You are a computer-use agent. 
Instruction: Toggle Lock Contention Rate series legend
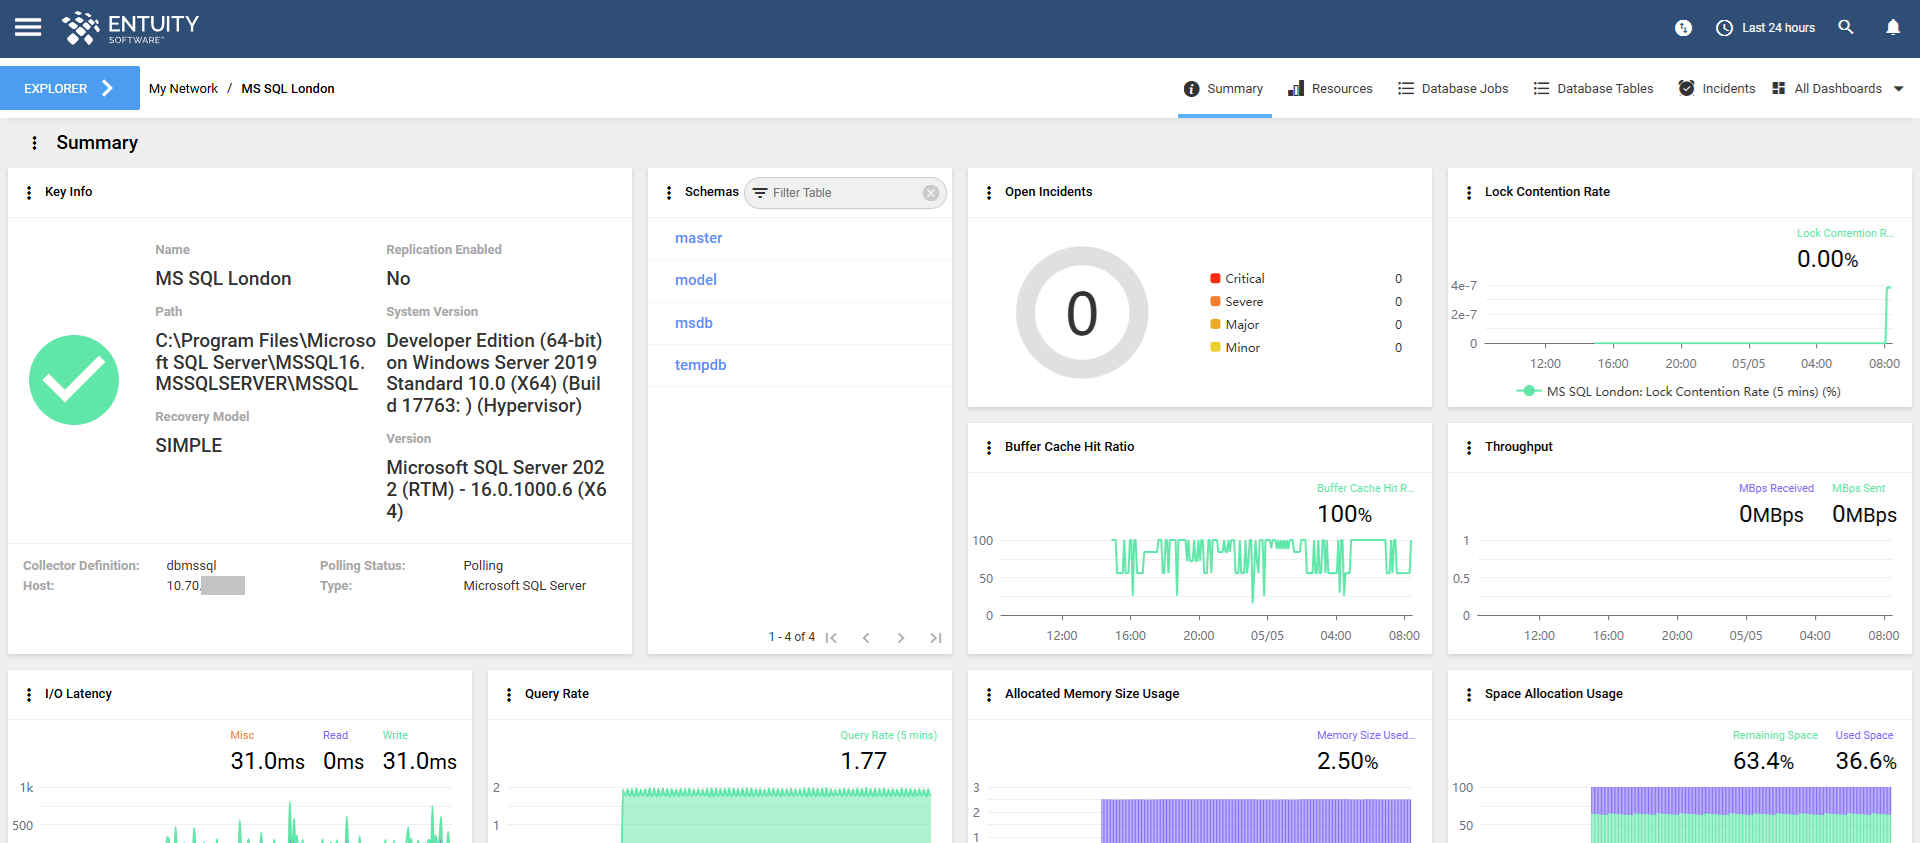(1679, 391)
